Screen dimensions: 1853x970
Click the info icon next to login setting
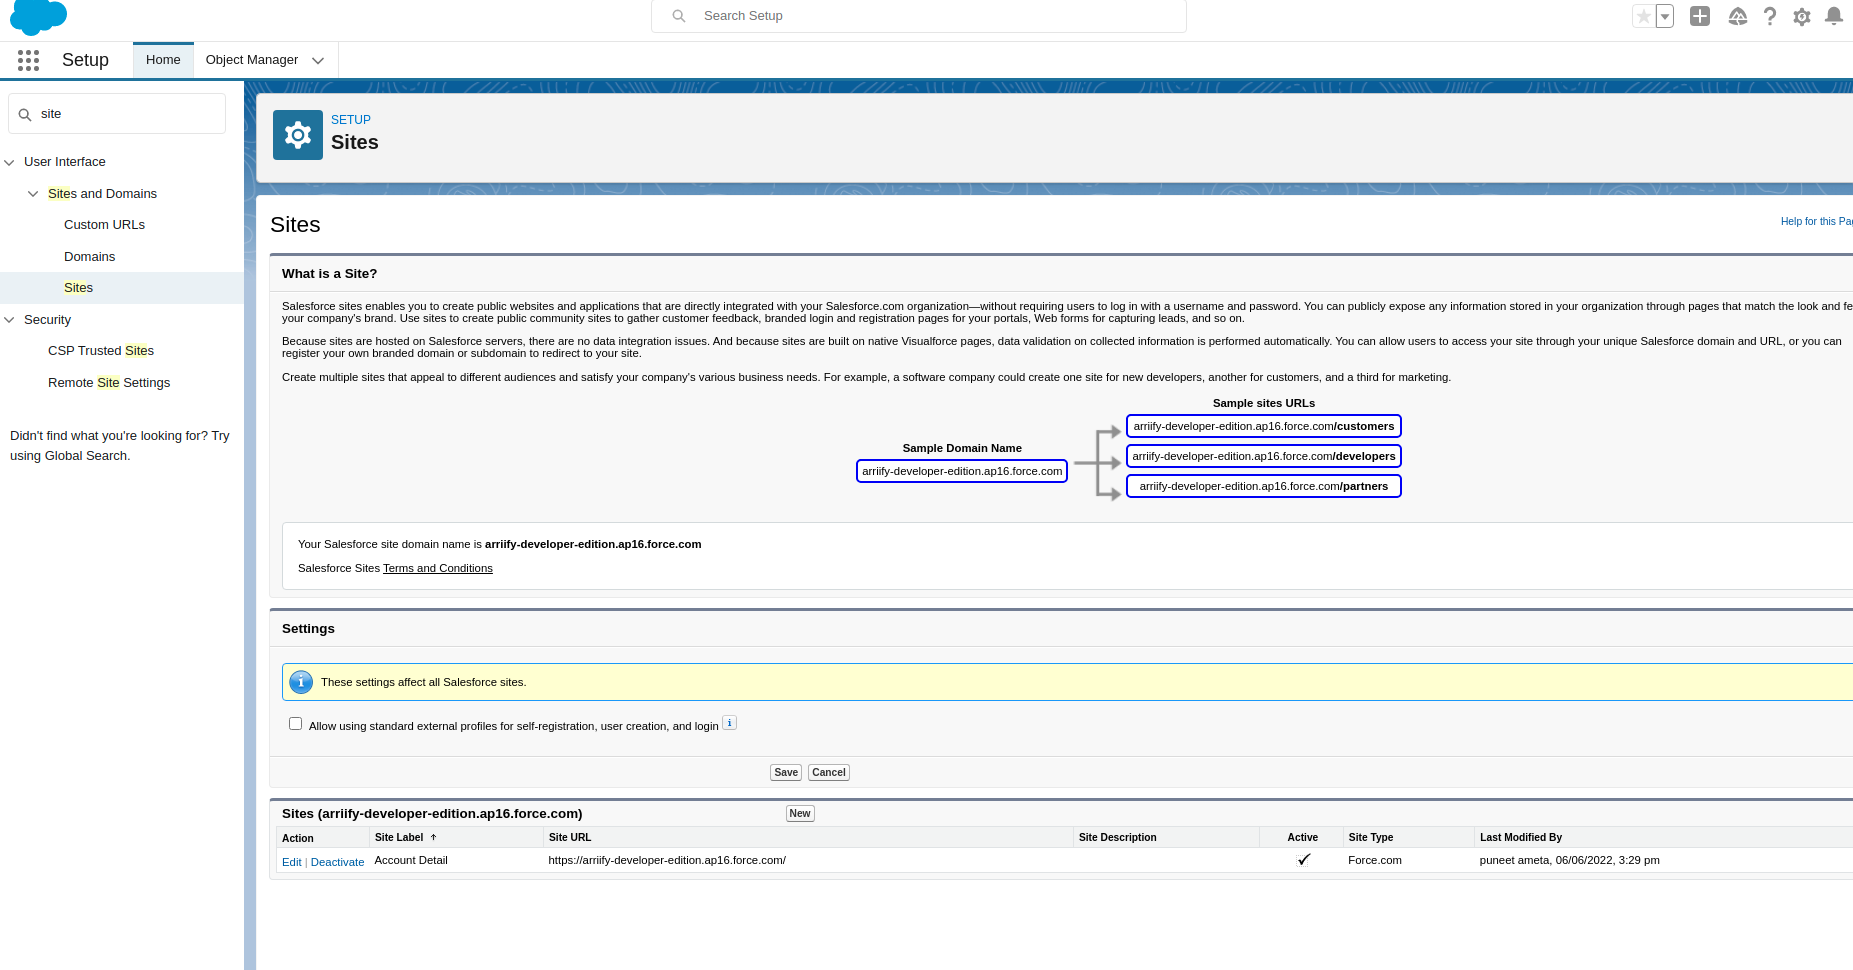tap(730, 723)
